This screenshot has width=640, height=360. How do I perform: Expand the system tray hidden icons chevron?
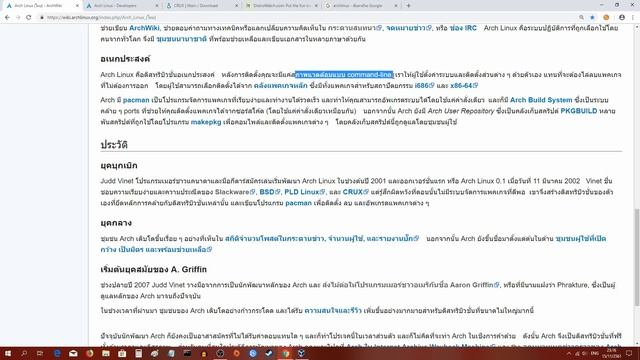[x=569, y=353]
